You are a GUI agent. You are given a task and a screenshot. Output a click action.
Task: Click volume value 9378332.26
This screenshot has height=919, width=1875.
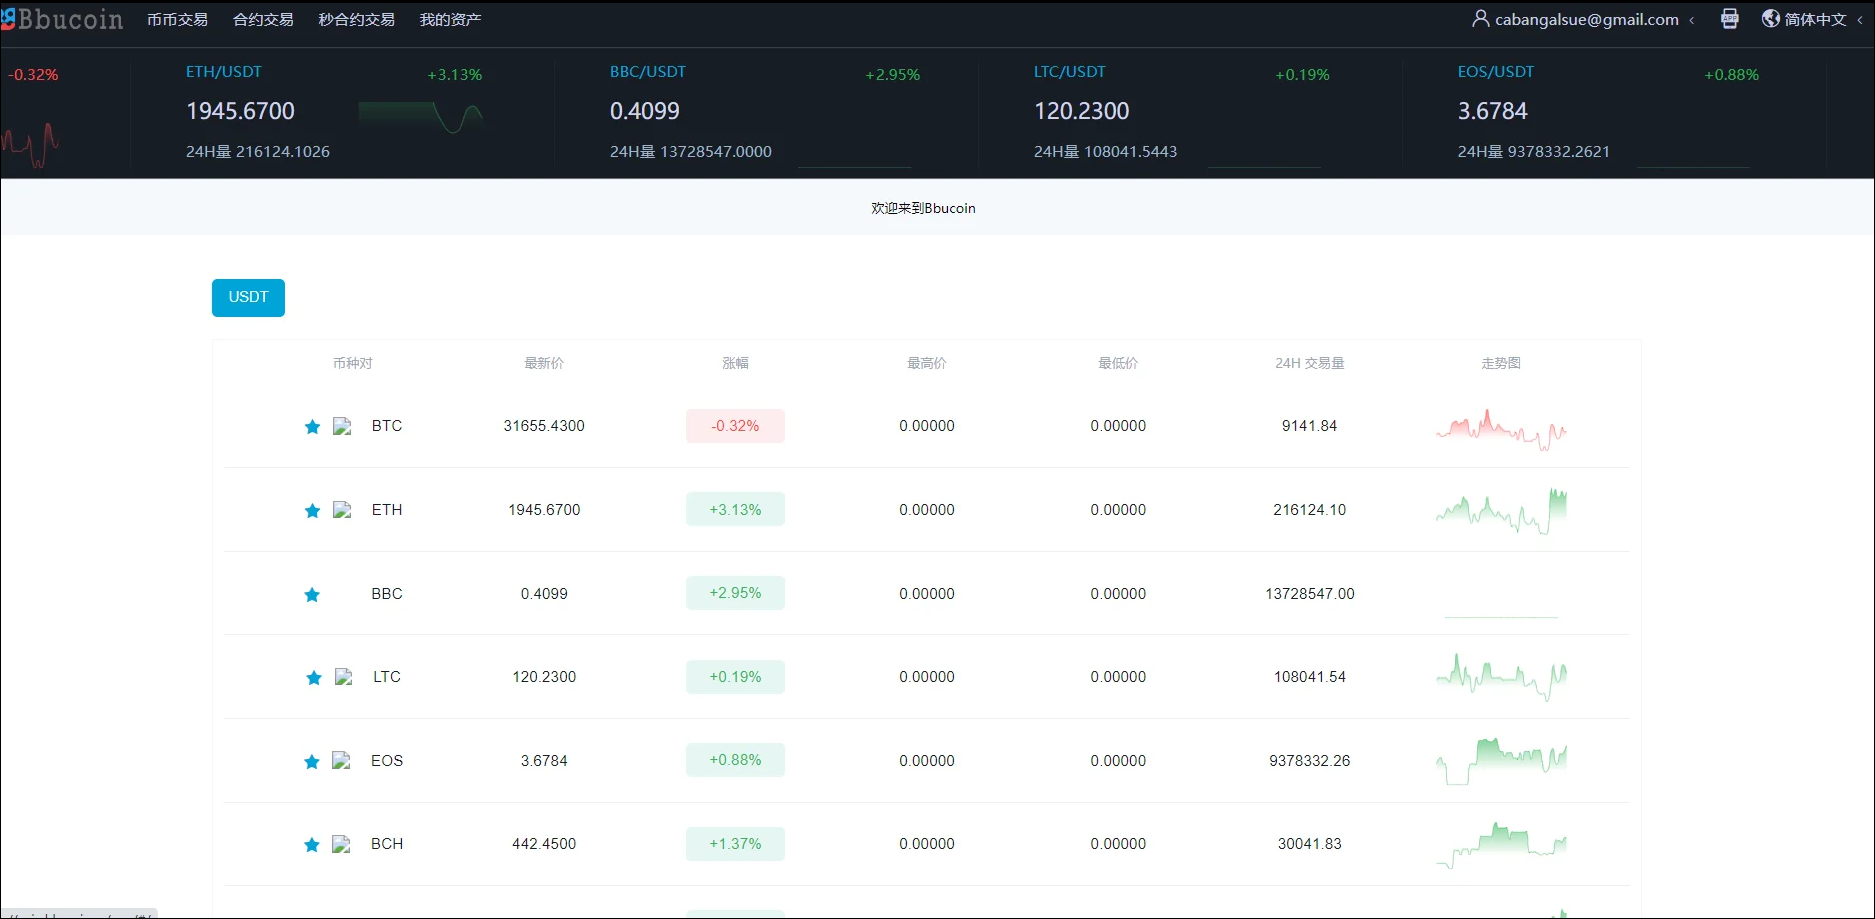(1310, 761)
